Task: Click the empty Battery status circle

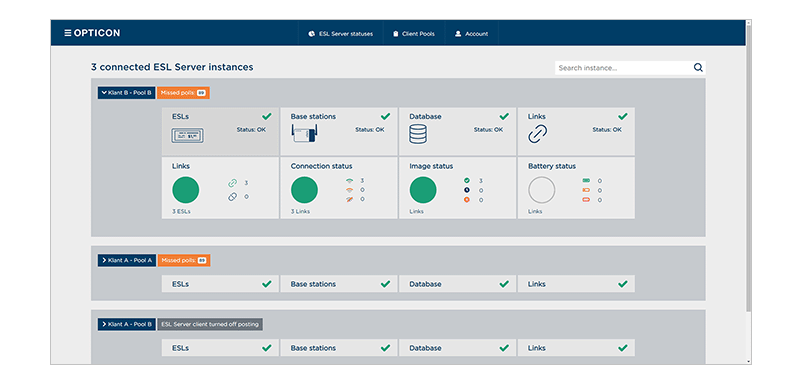Action: point(541,190)
